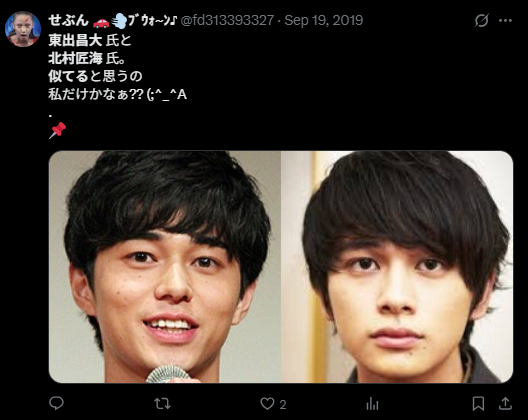The image size is (528, 420).
Task: Open the share tweet icon
Action: point(505,403)
